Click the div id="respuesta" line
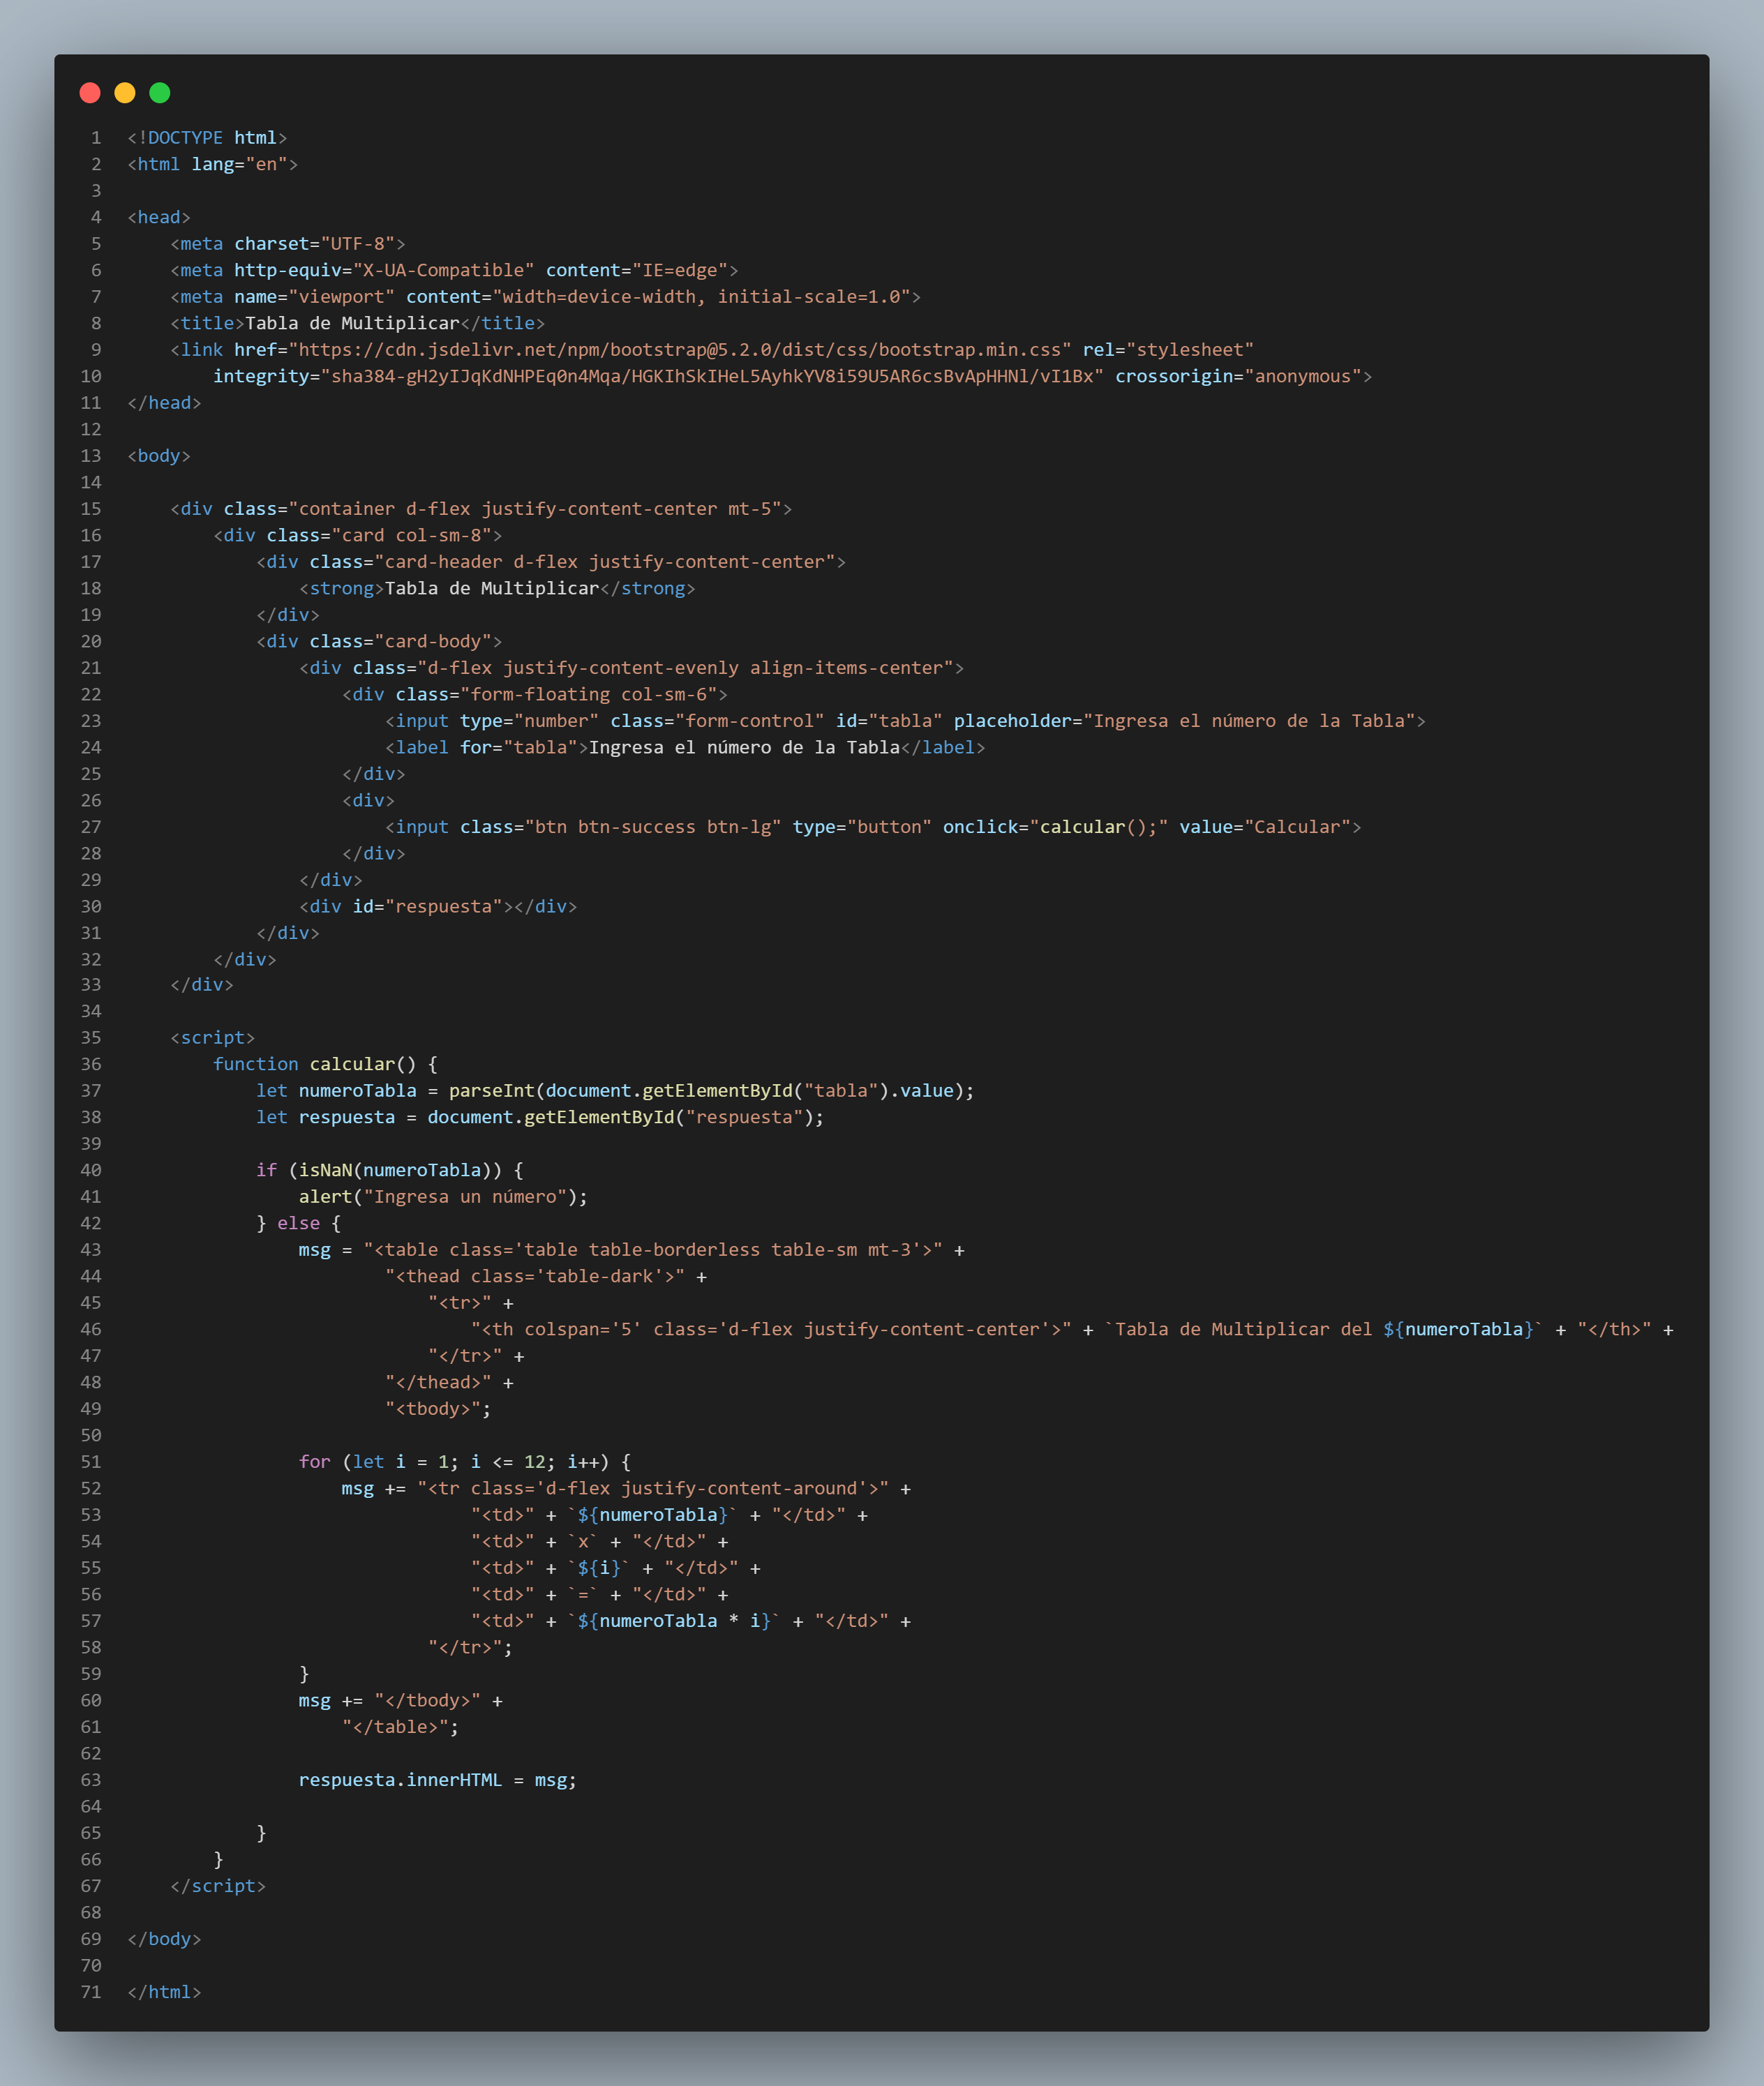This screenshot has width=1764, height=2086. pyautogui.click(x=438, y=906)
